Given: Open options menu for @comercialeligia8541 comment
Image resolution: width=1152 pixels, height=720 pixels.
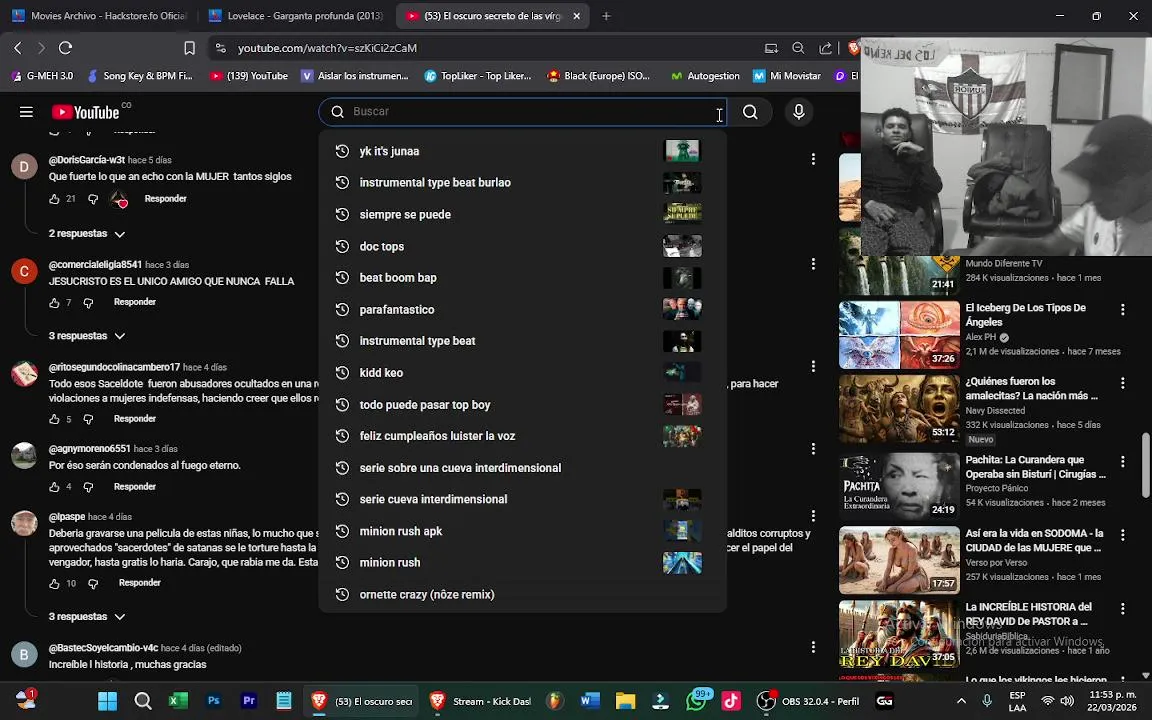Looking at the screenshot, I should (x=813, y=264).
